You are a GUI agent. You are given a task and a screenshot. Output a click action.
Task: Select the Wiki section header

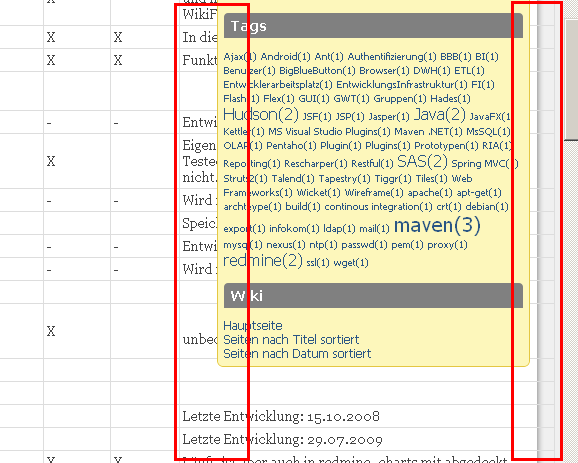[373, 296]
